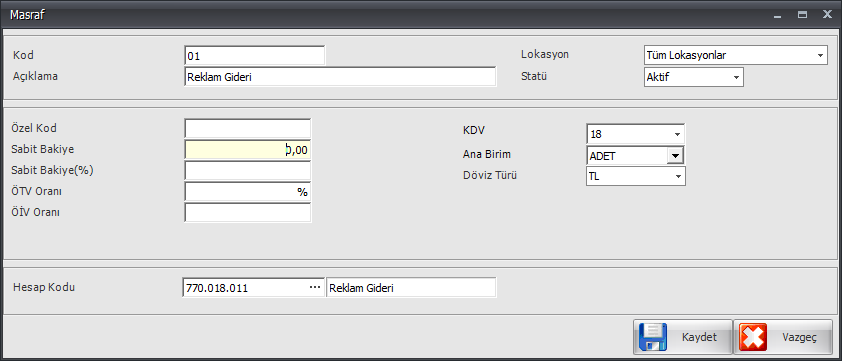Click the red X Vazgeç icon
842x361 pixels.
click(753, 337)
